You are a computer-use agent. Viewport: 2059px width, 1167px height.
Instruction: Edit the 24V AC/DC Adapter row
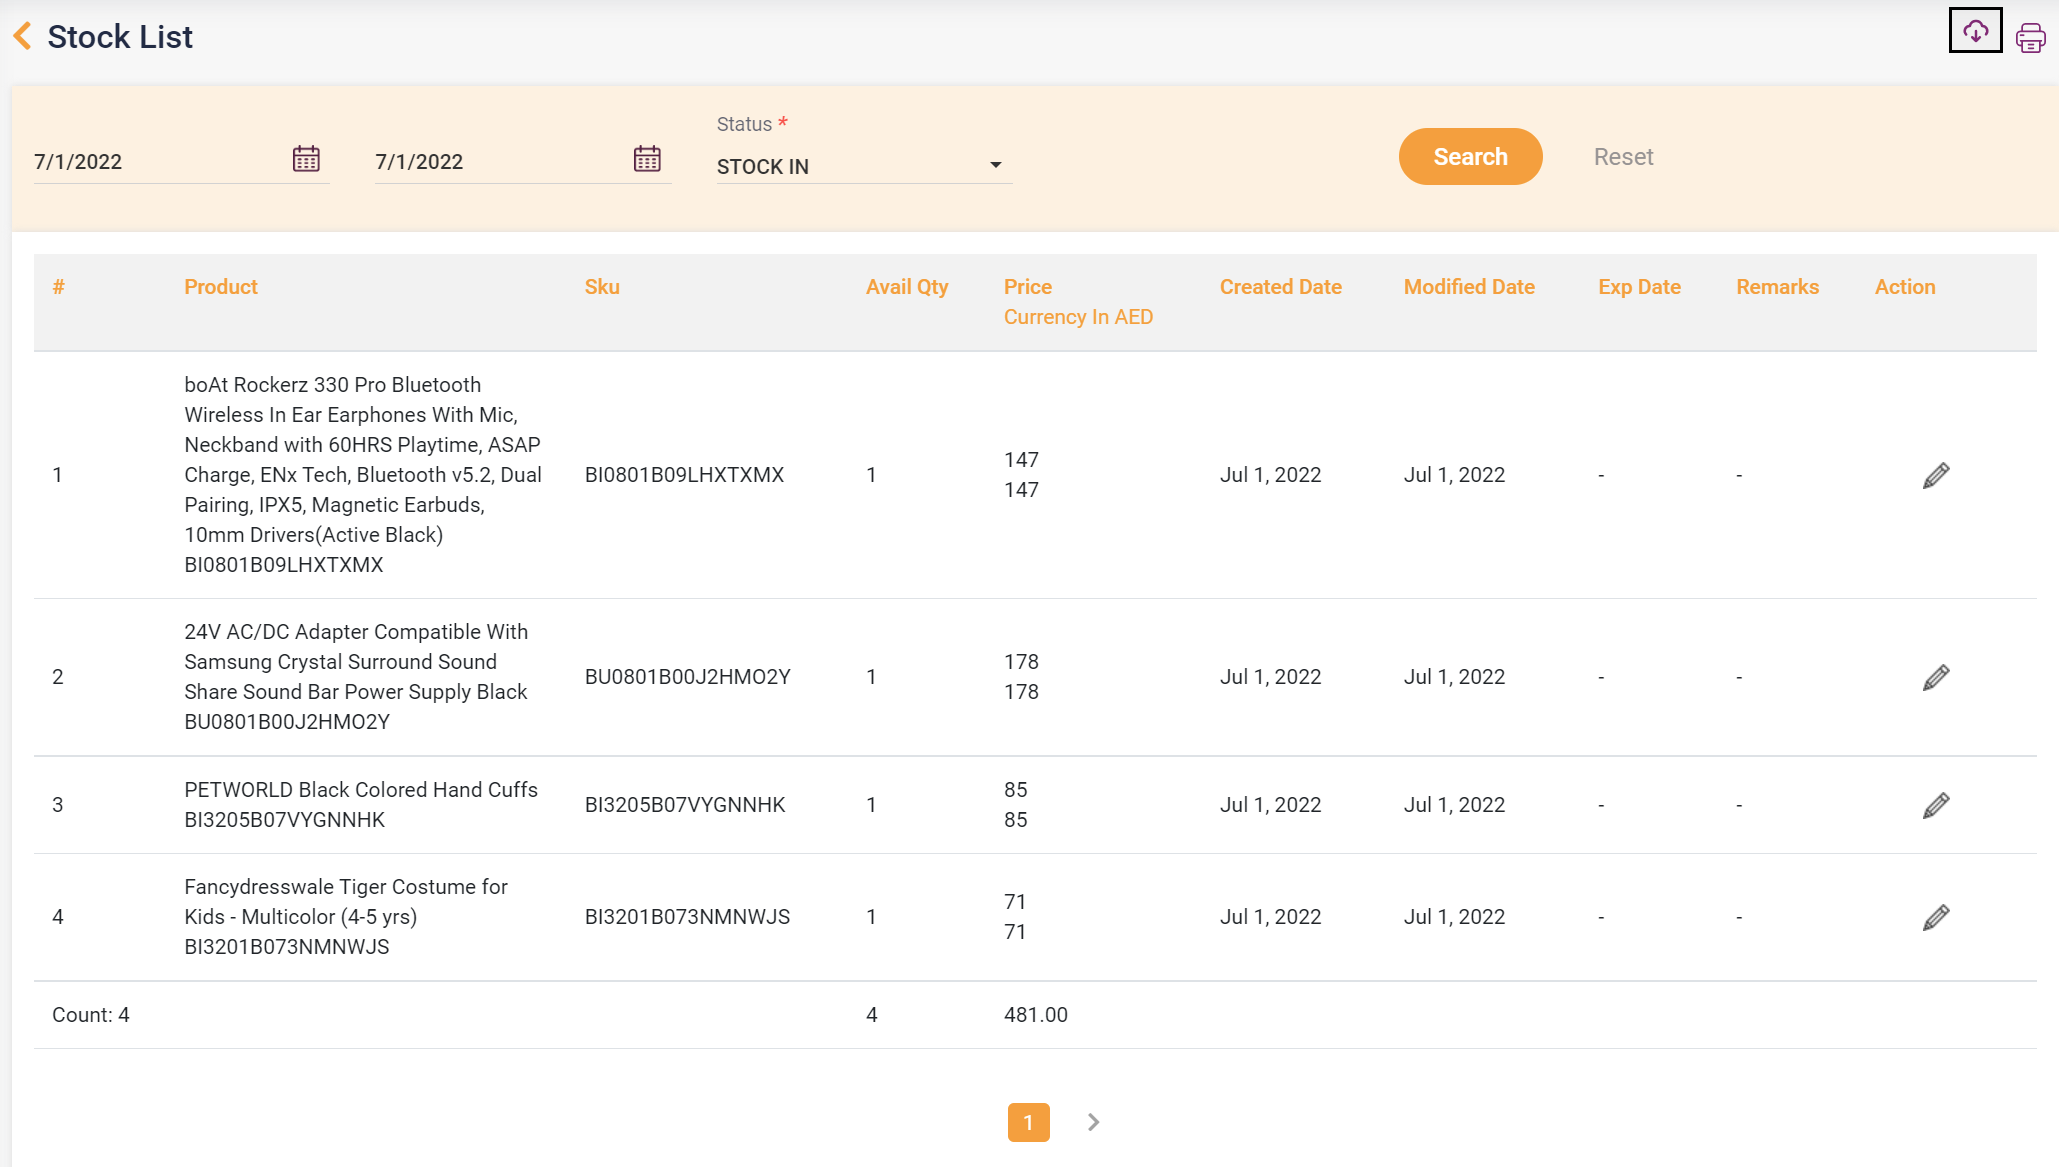[1936, 677]
